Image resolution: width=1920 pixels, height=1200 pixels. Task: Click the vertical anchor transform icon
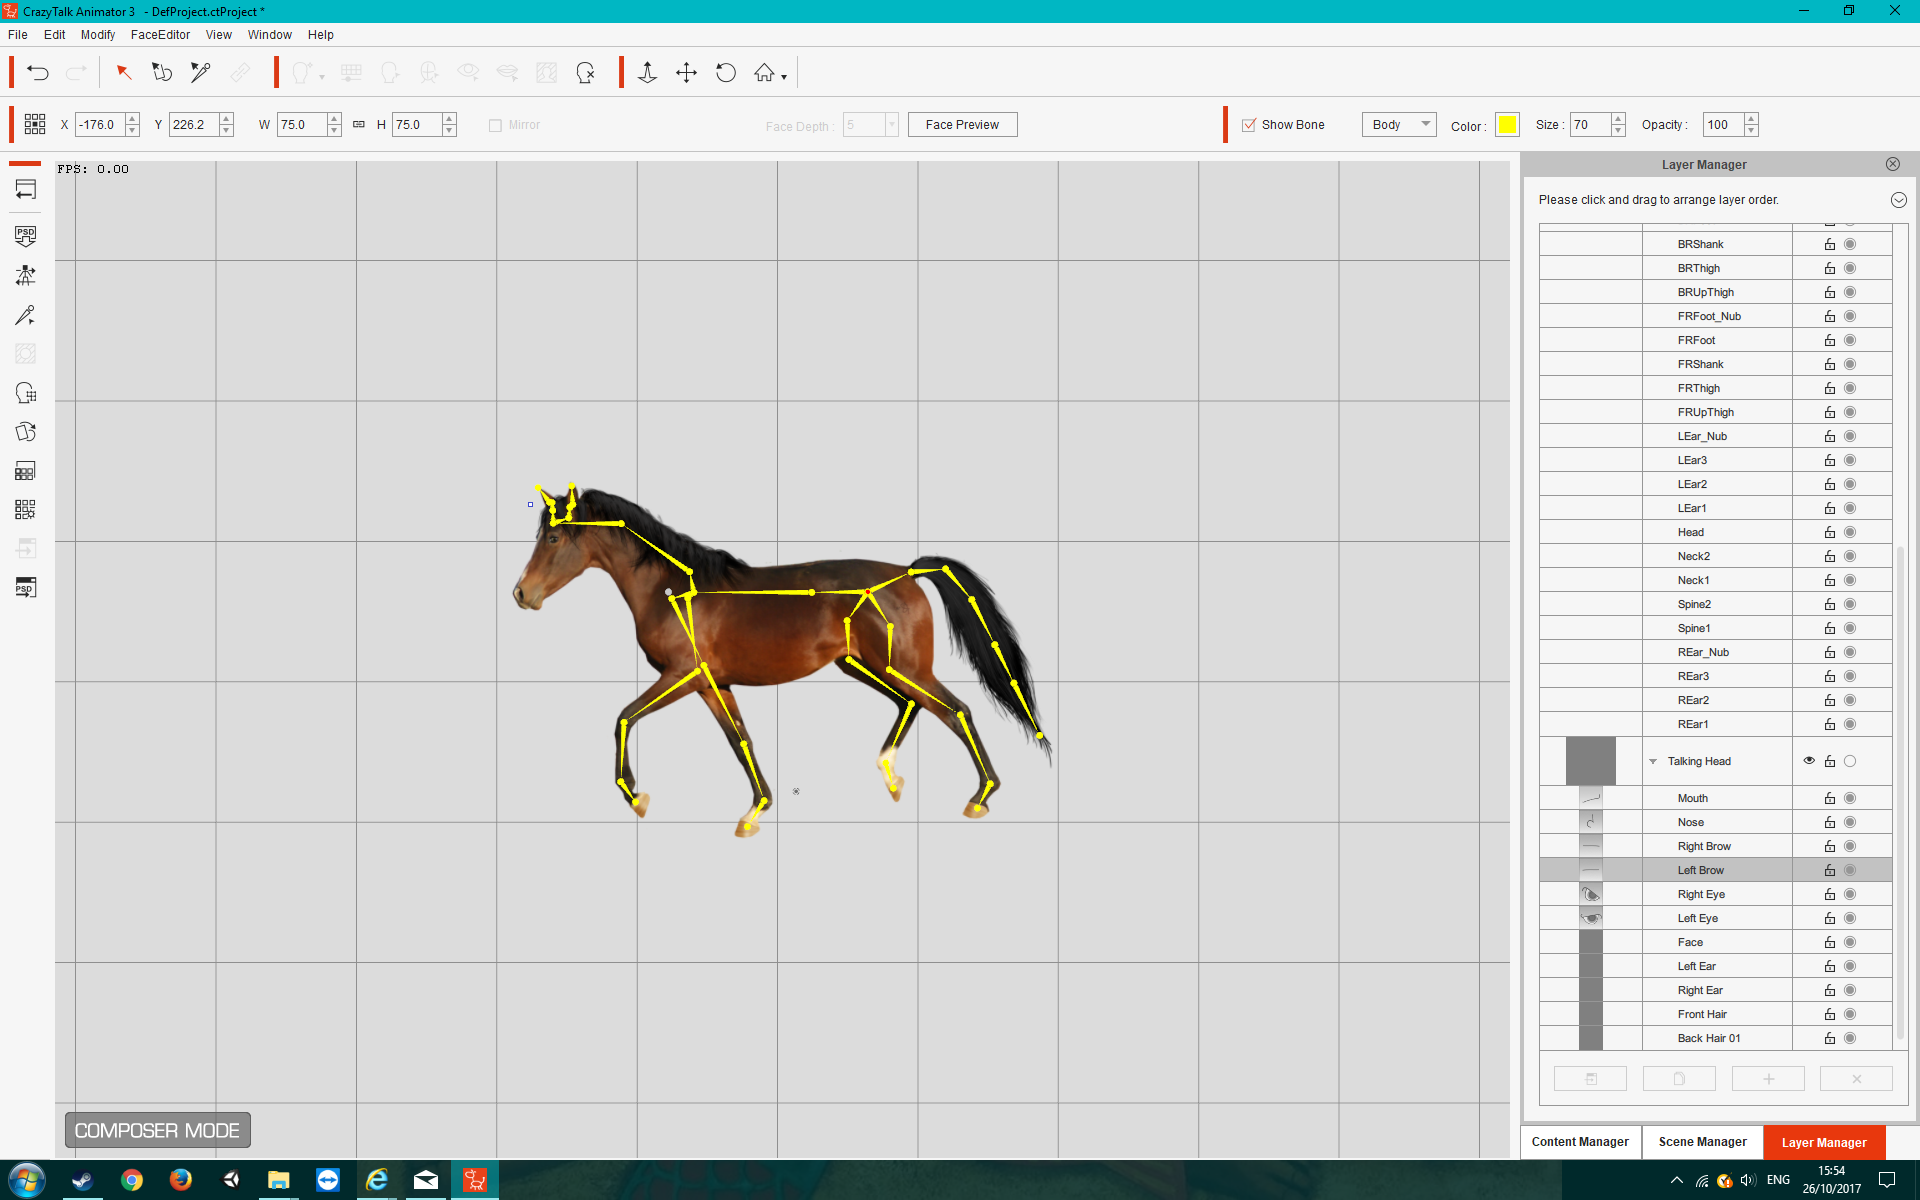pyautogui.click(x=647, y=72)
